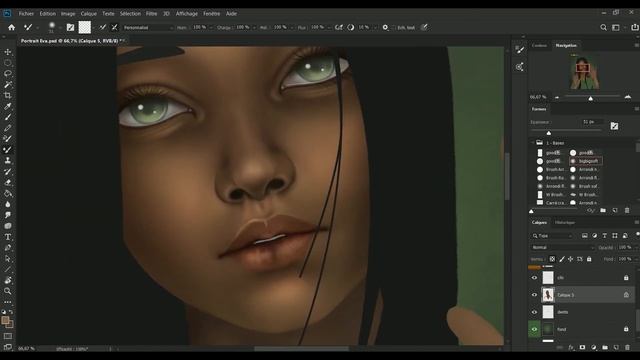This screenshot has width=640, height=360.
Task: Click the delete layer trash icon
Action: coord(627,347)
